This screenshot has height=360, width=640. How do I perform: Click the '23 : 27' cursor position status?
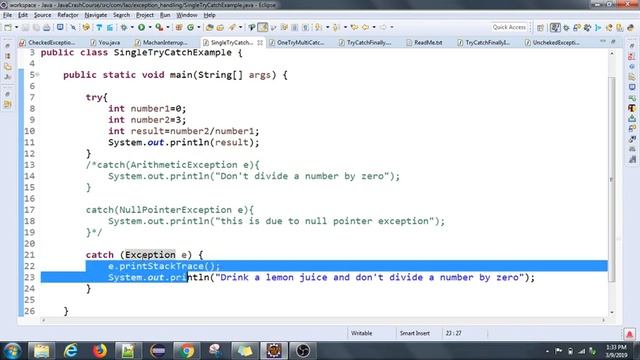[x=453, y=333]
